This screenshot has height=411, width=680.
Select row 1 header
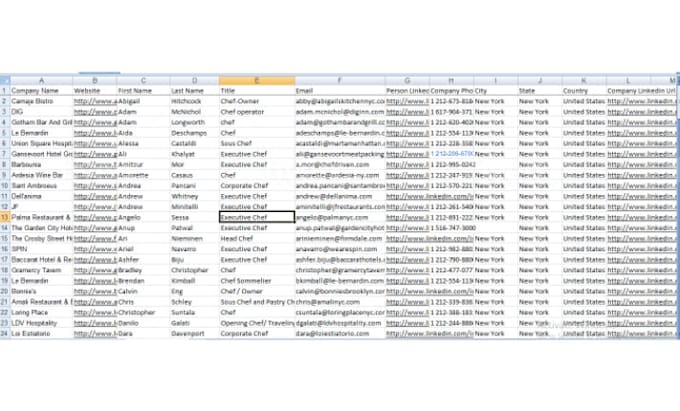5,91
